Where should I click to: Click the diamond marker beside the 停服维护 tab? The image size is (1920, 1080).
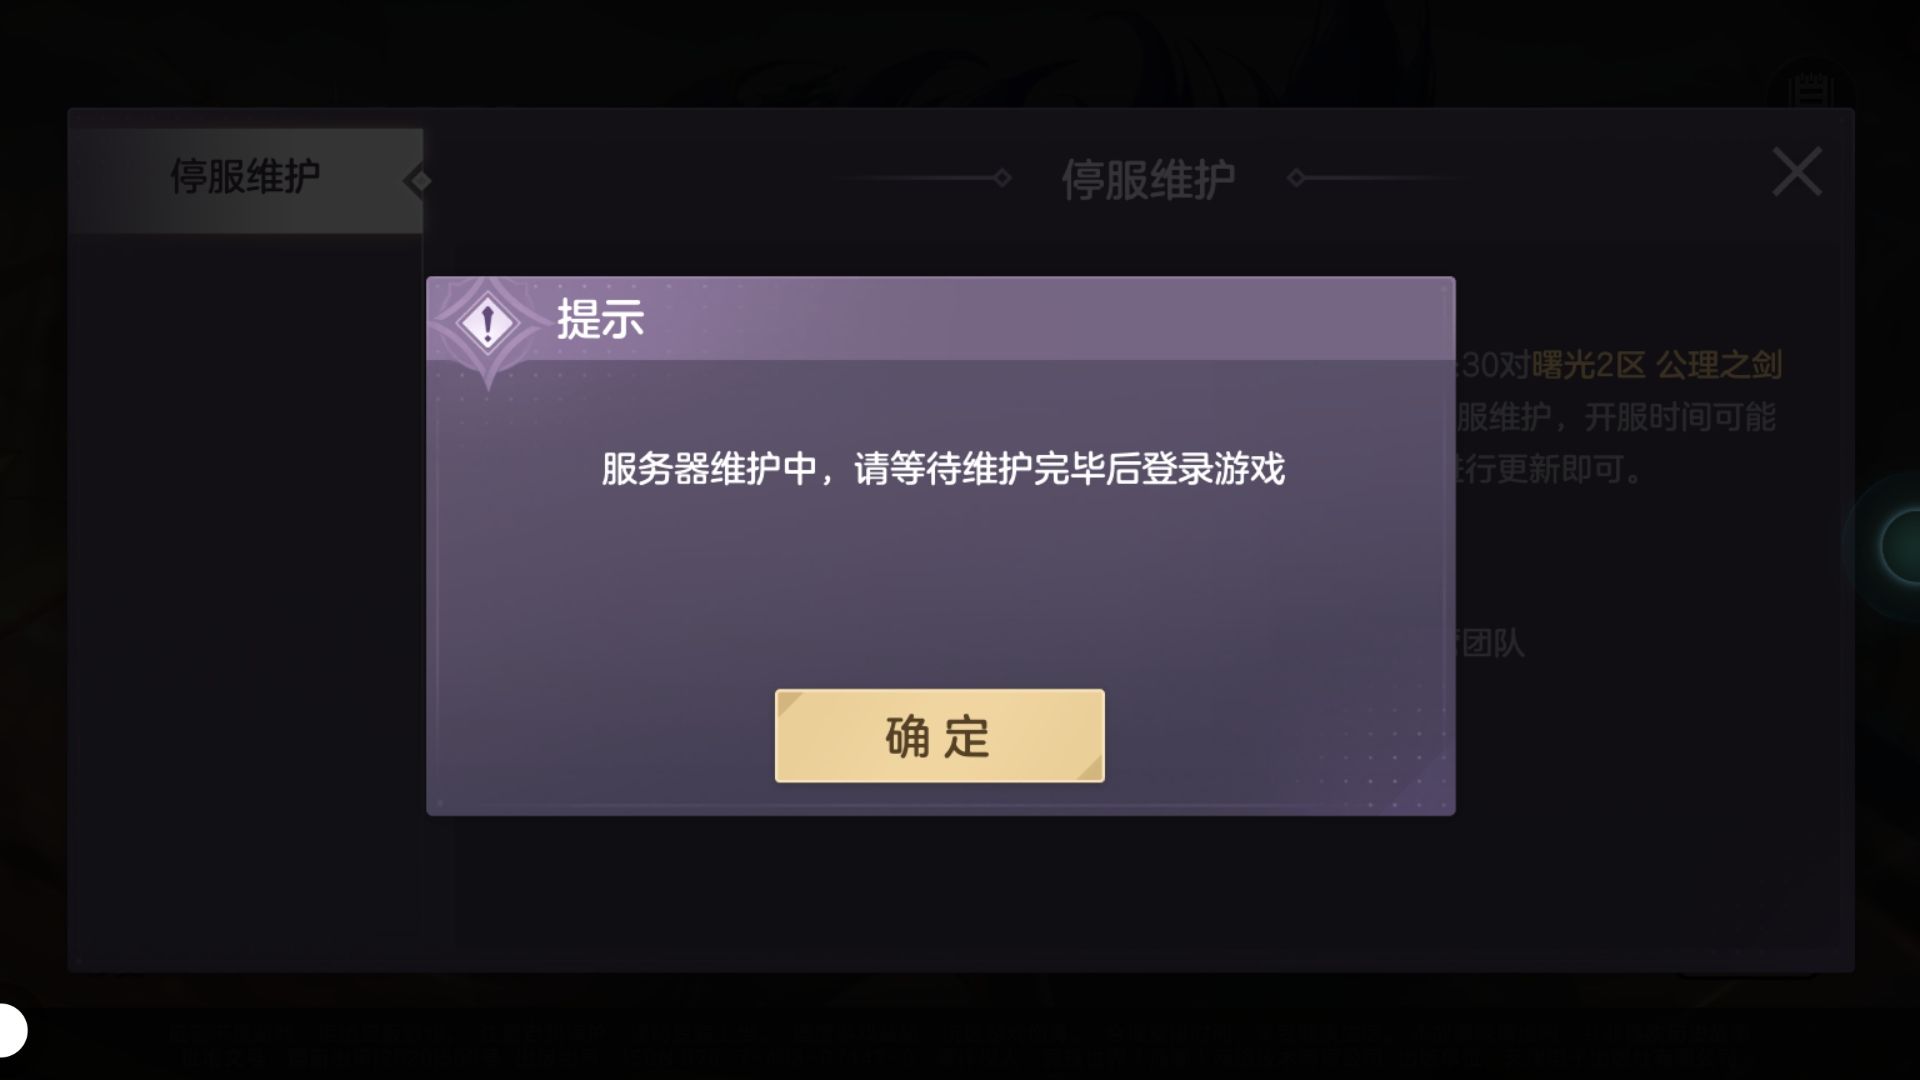click(x=417, y=181)
